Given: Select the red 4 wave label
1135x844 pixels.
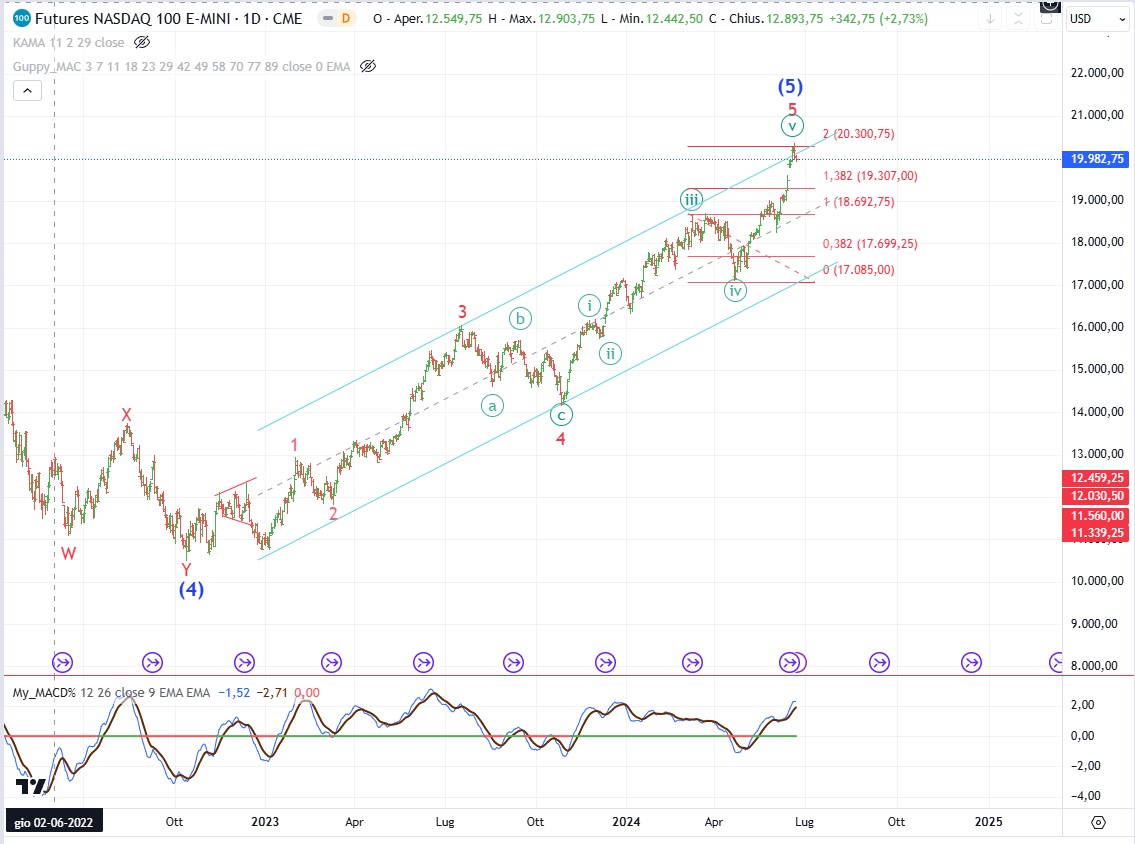Looking at the screenshot, I should 560,439.
